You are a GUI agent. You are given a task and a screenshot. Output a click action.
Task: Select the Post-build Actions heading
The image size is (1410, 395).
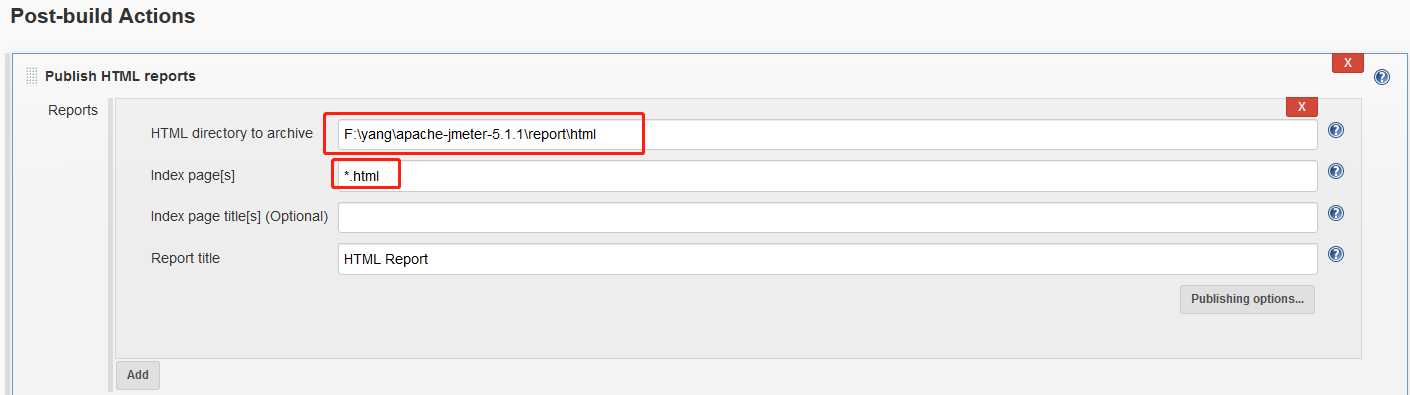pyautogui.click(x=103, y=17)
